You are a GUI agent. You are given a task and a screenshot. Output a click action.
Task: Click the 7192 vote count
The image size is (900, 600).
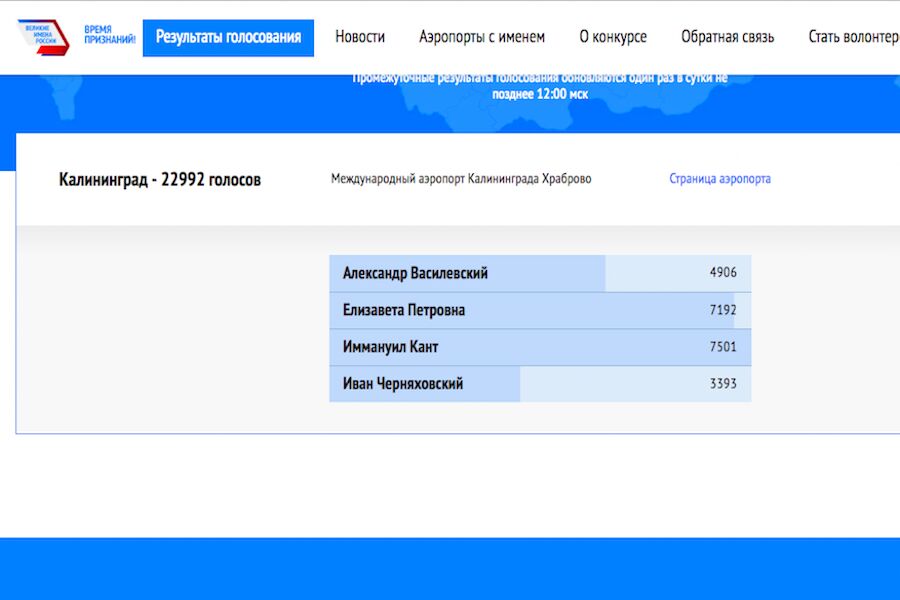click(723, 310)
